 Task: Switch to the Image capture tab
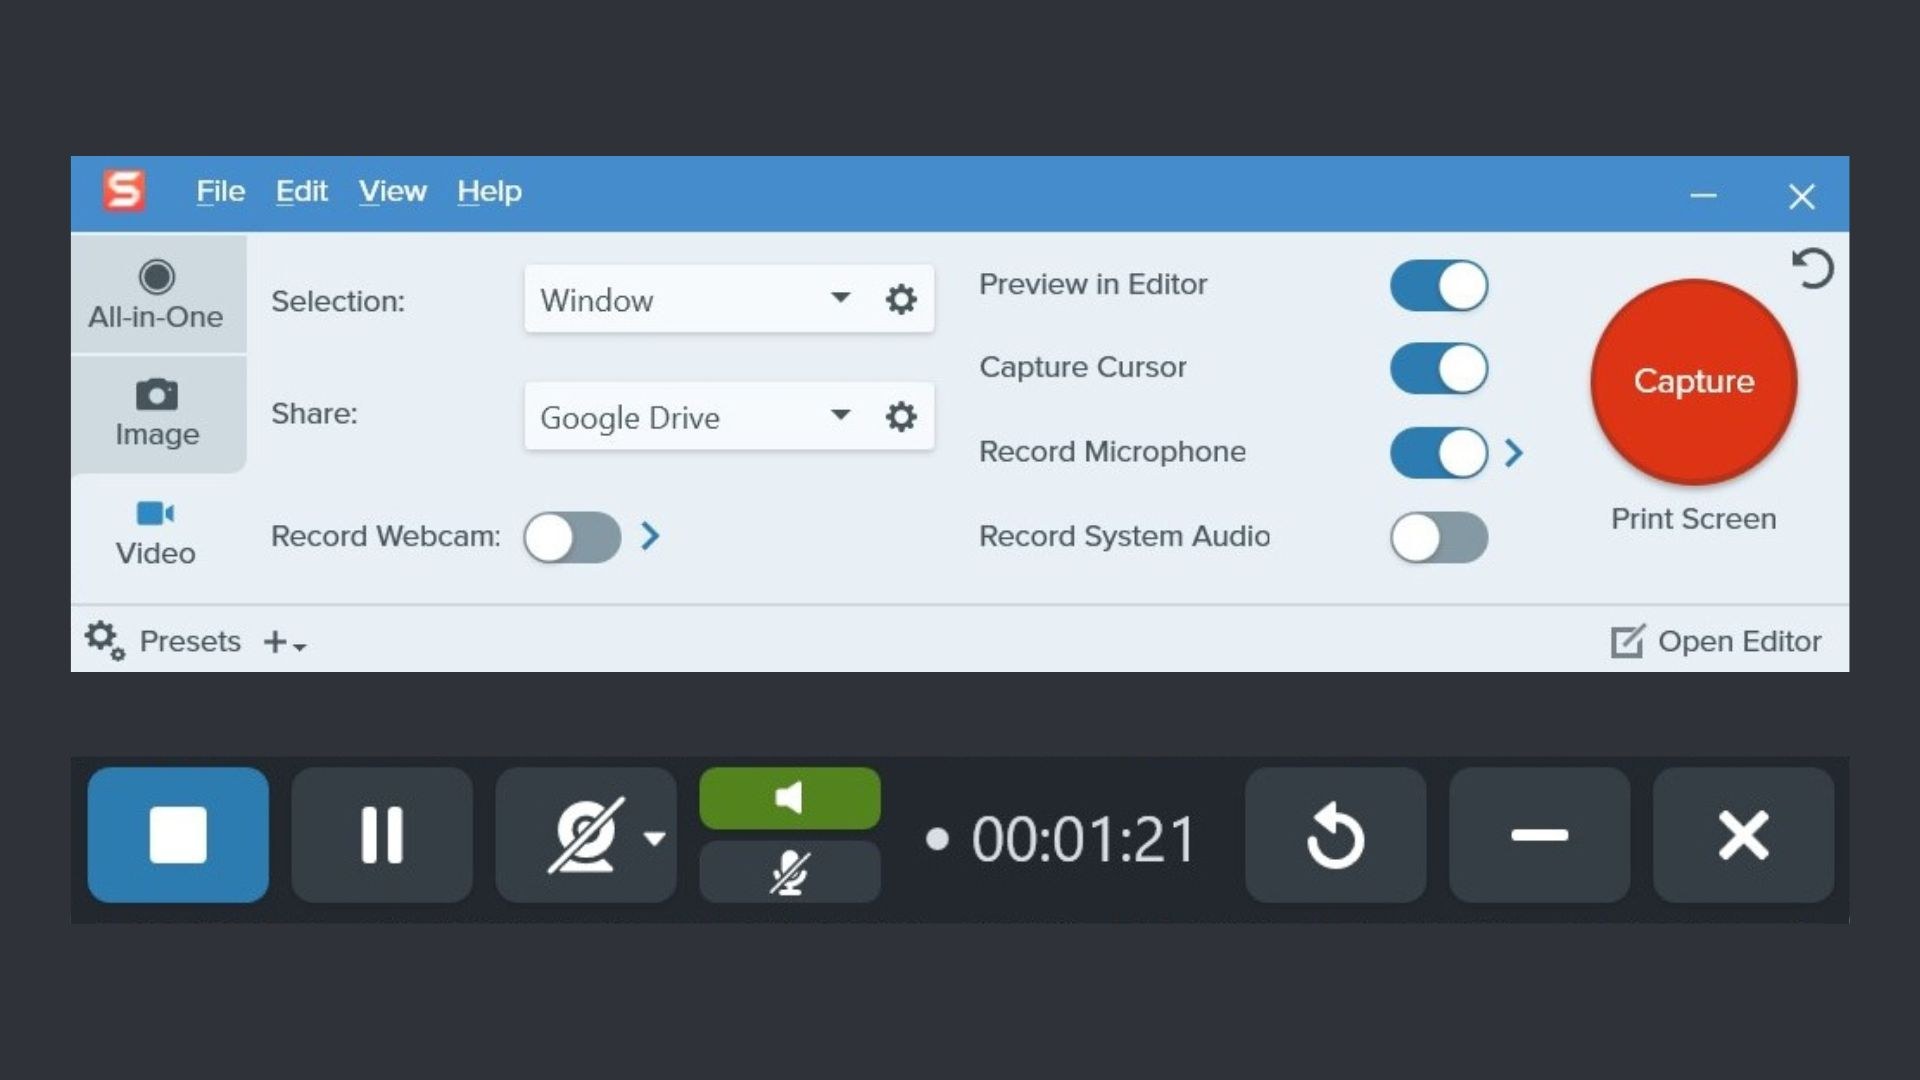(x=157, y=413)
